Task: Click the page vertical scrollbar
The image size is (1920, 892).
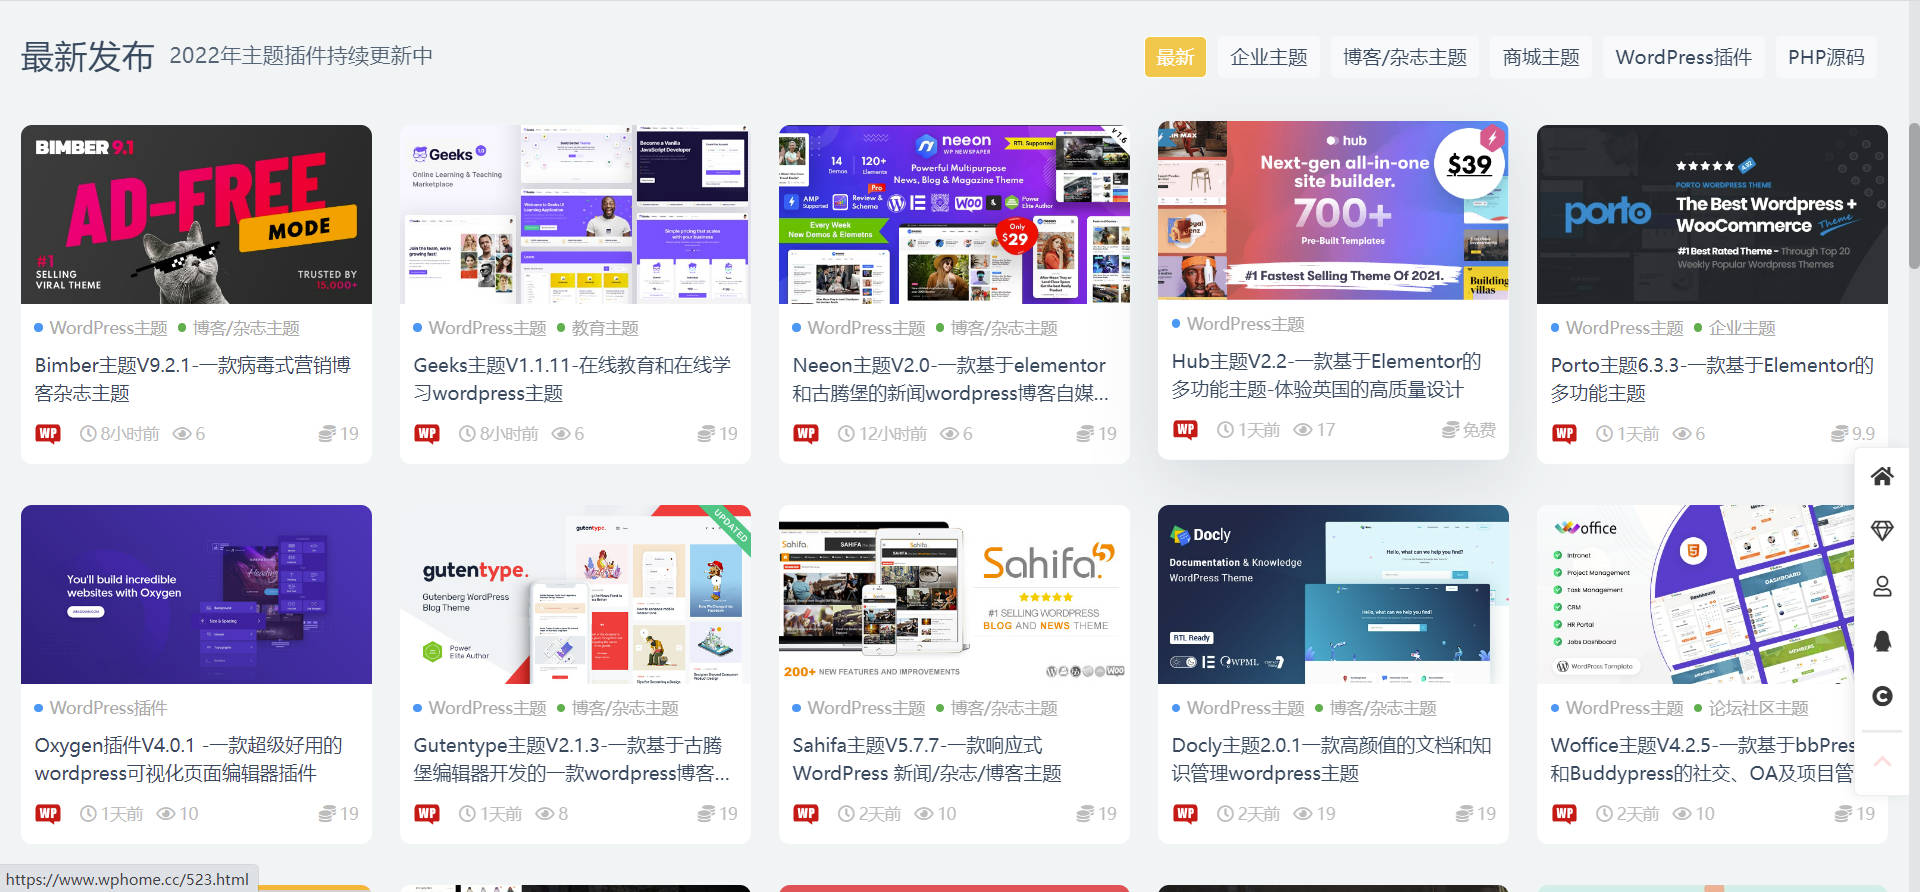Action: [x=1913, y=194]
